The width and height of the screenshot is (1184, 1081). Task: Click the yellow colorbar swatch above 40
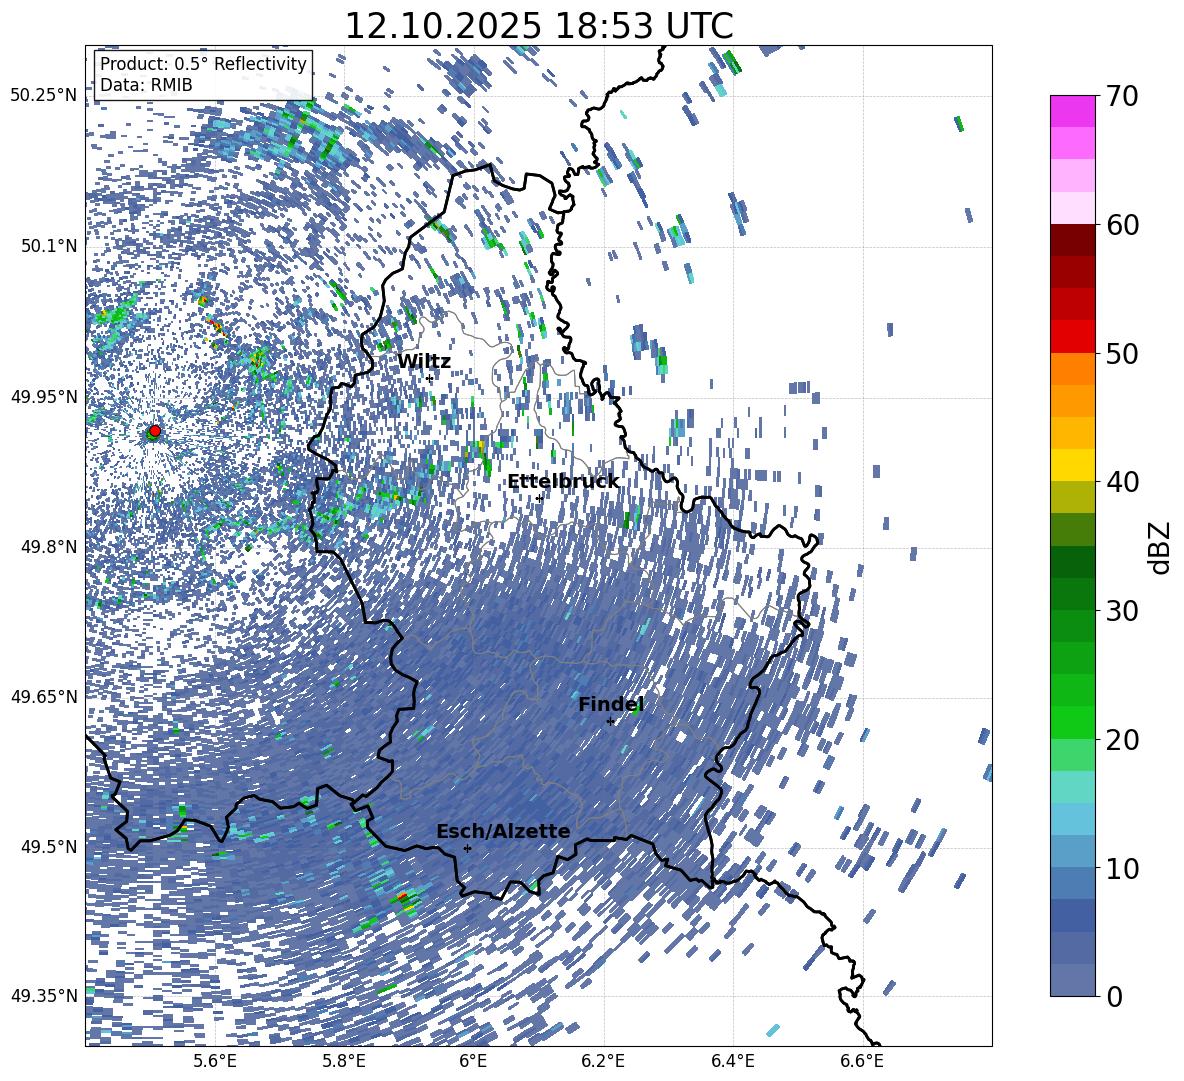point(1072,466)
